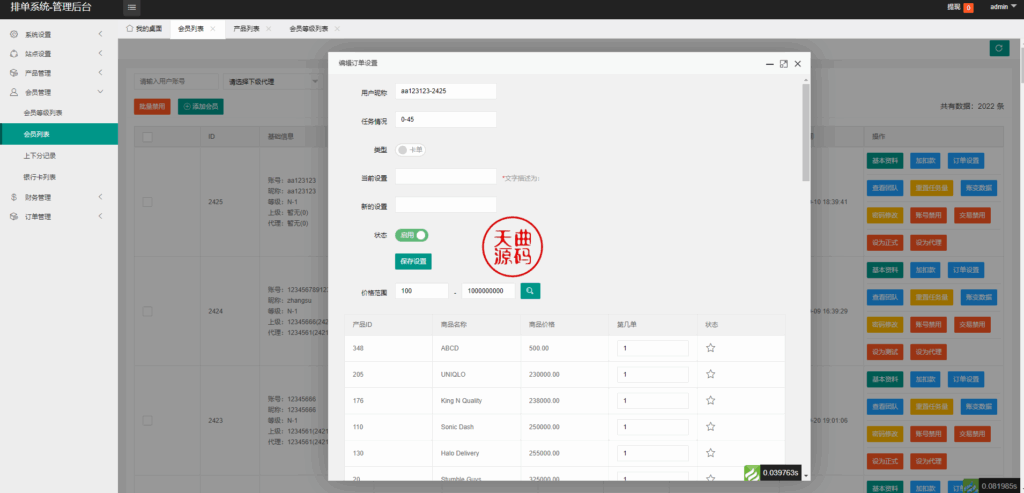Toggle the 卡单 type switch

tap(410, 150)
